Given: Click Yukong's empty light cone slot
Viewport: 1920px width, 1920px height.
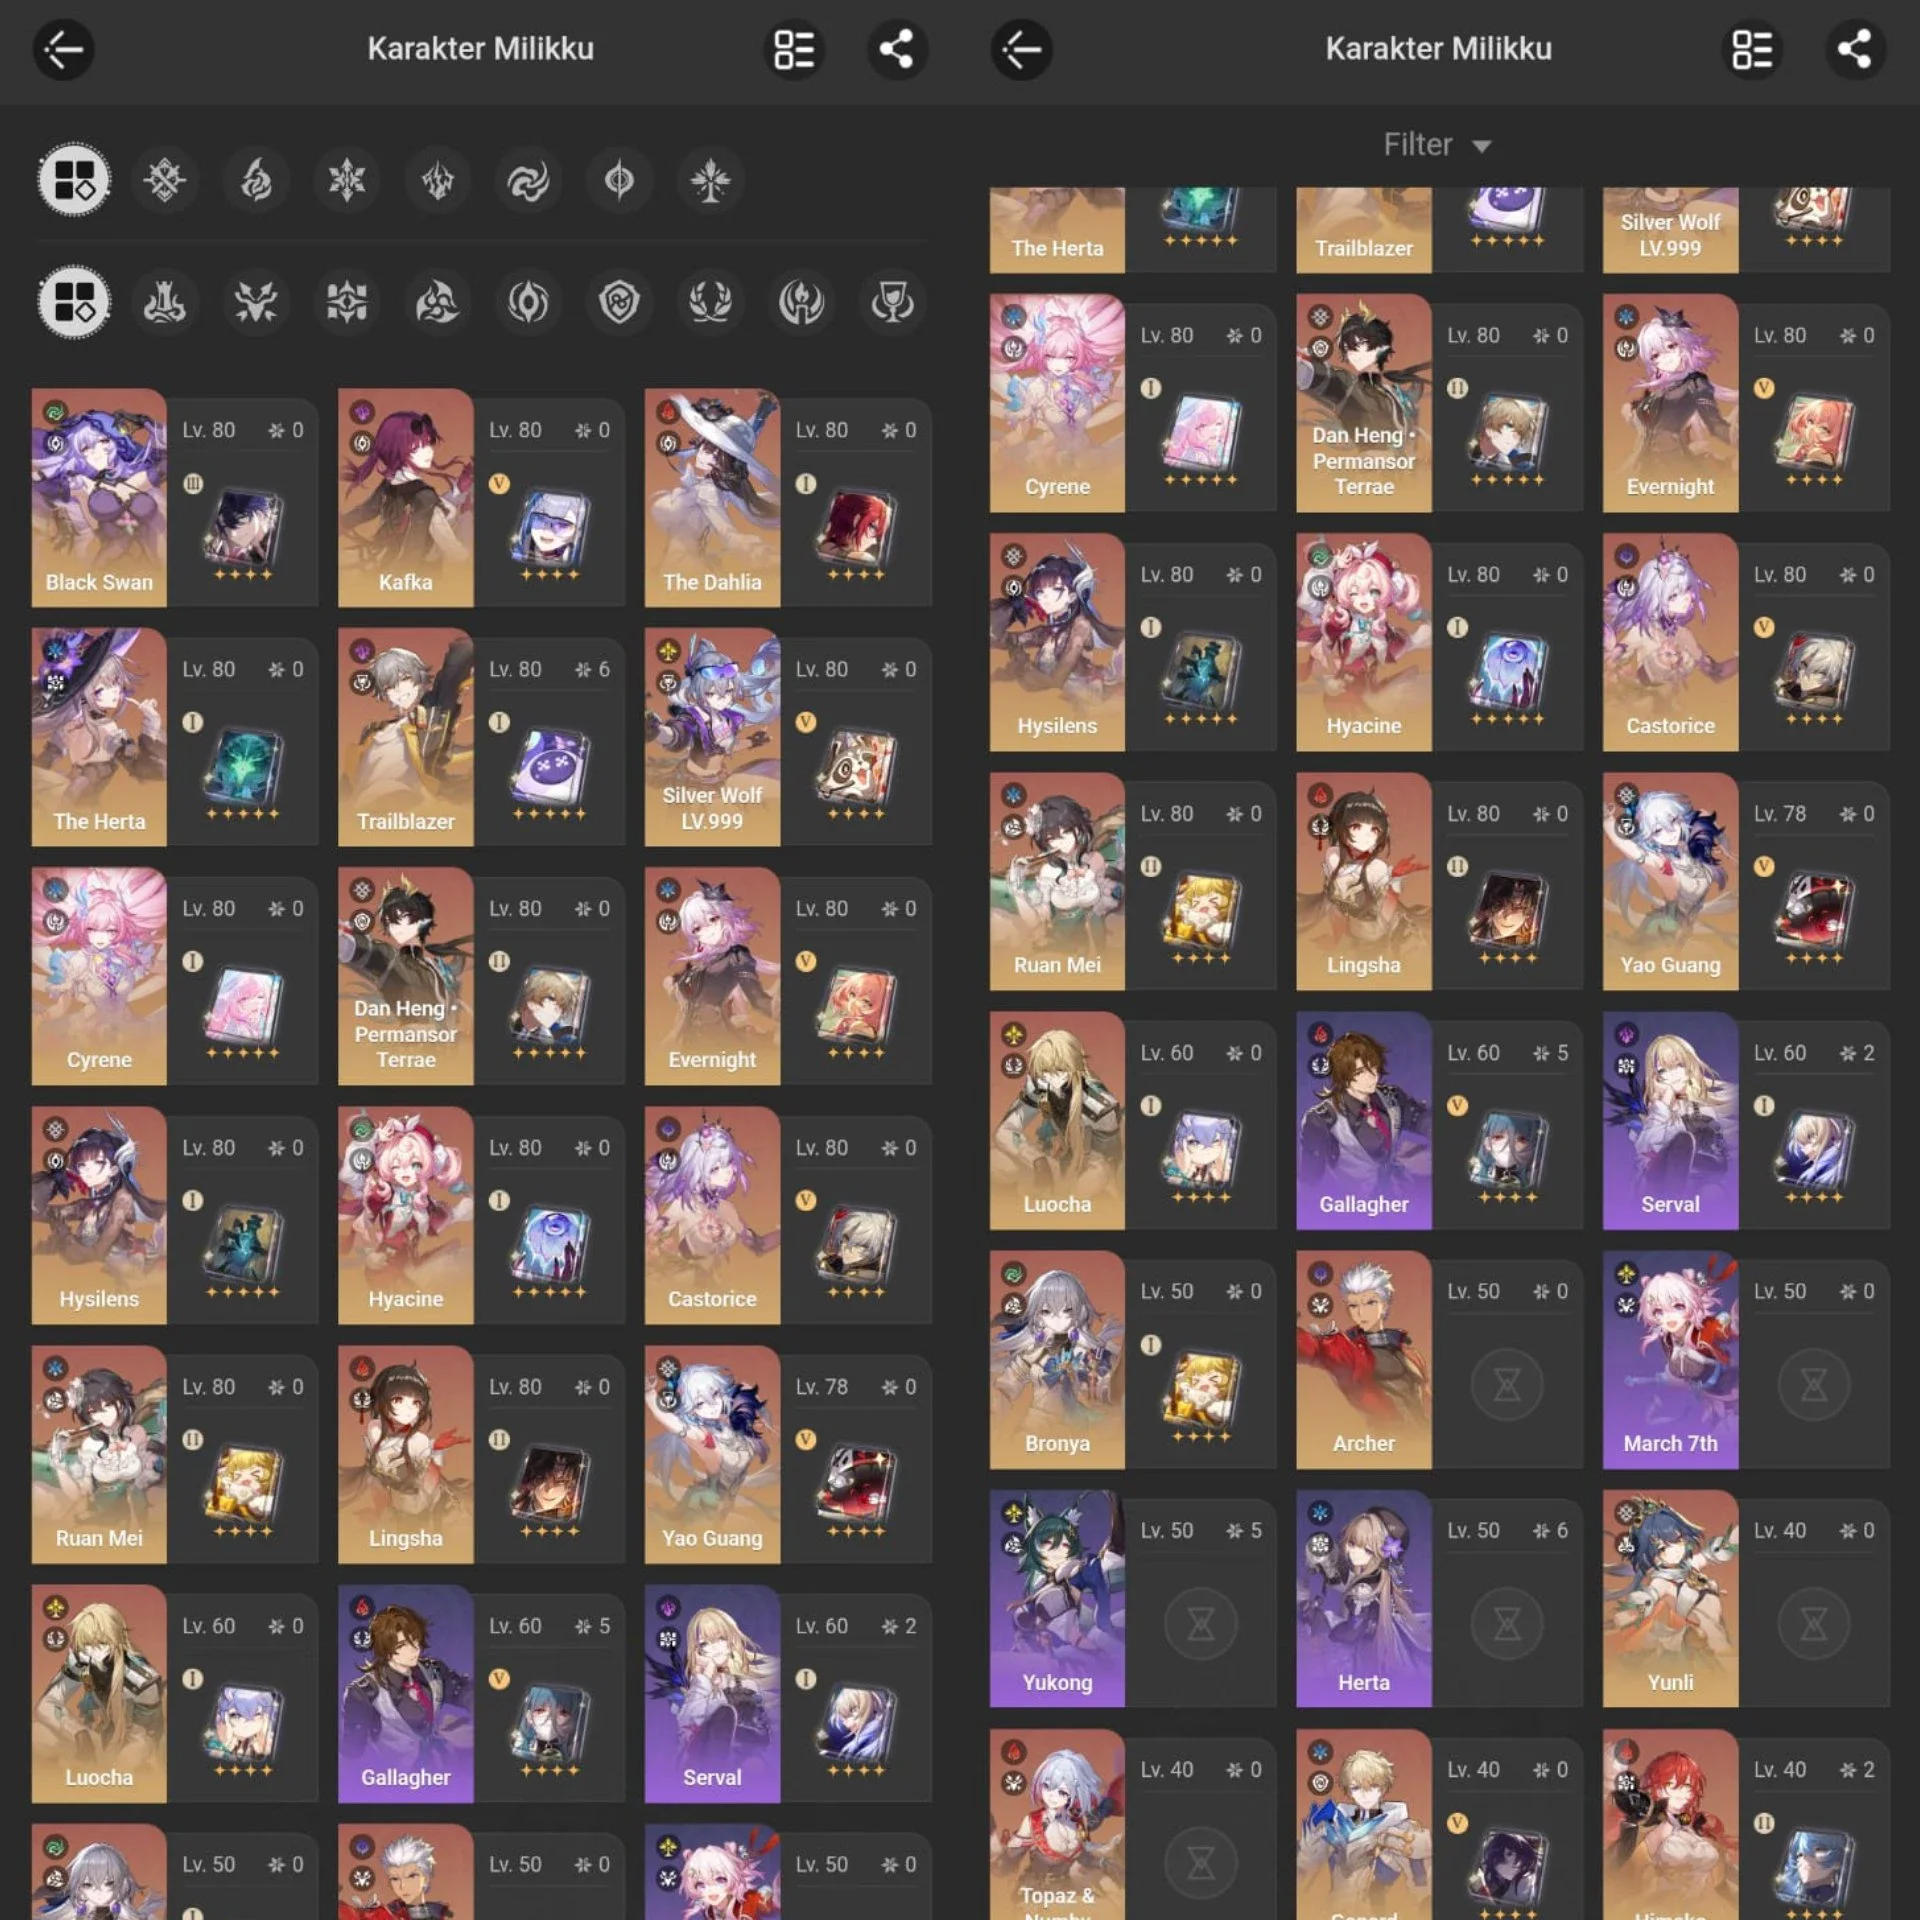Looking at the screenshot, I should click(x=1200, y=1624).
